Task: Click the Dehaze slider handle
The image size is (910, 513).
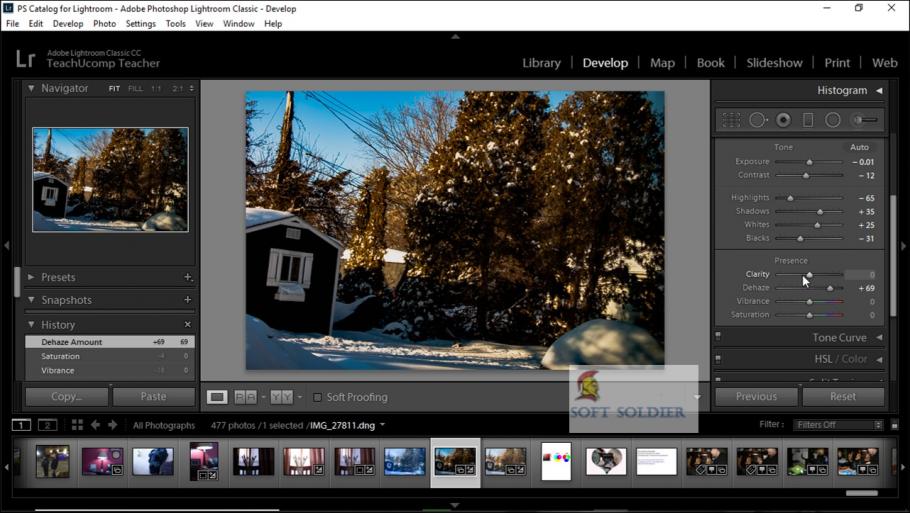Action: click(x=830, y=288)
